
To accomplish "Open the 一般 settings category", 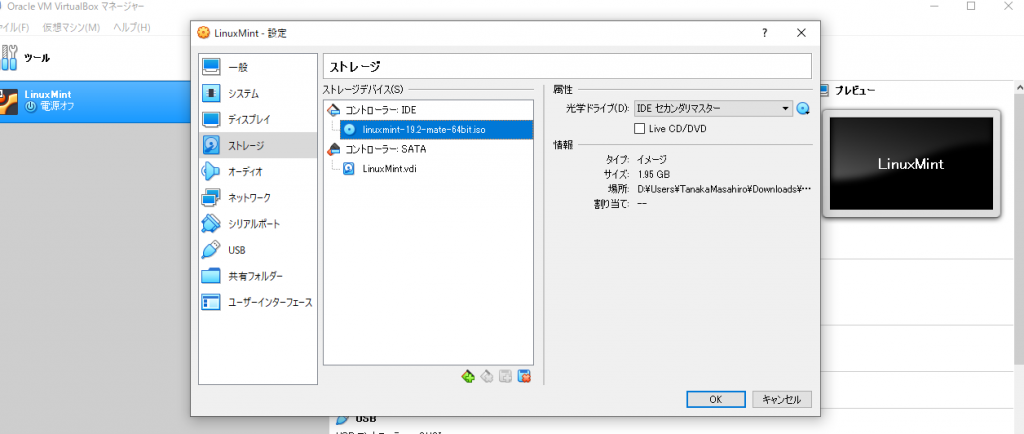I will (x=257, y=67).
